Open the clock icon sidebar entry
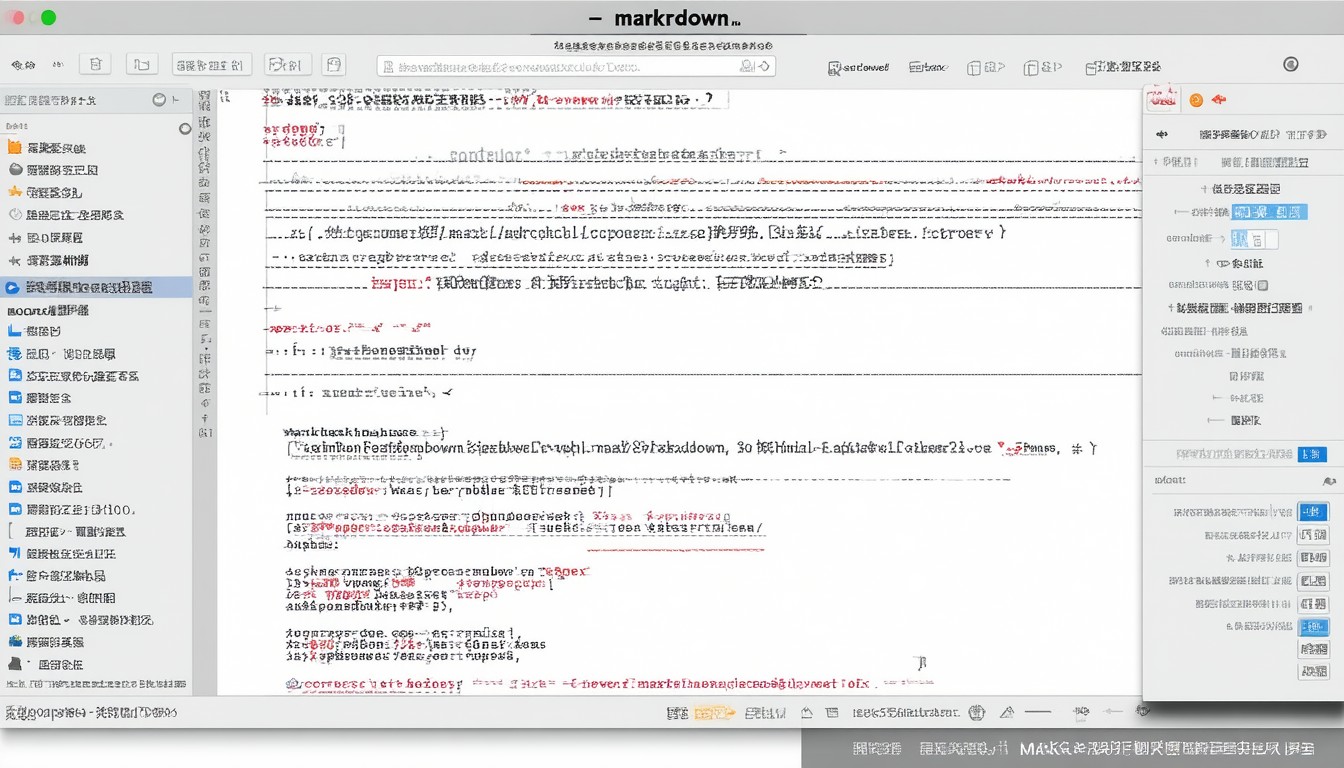This screenshot has width=1344, height=768. tap(15, 215)
